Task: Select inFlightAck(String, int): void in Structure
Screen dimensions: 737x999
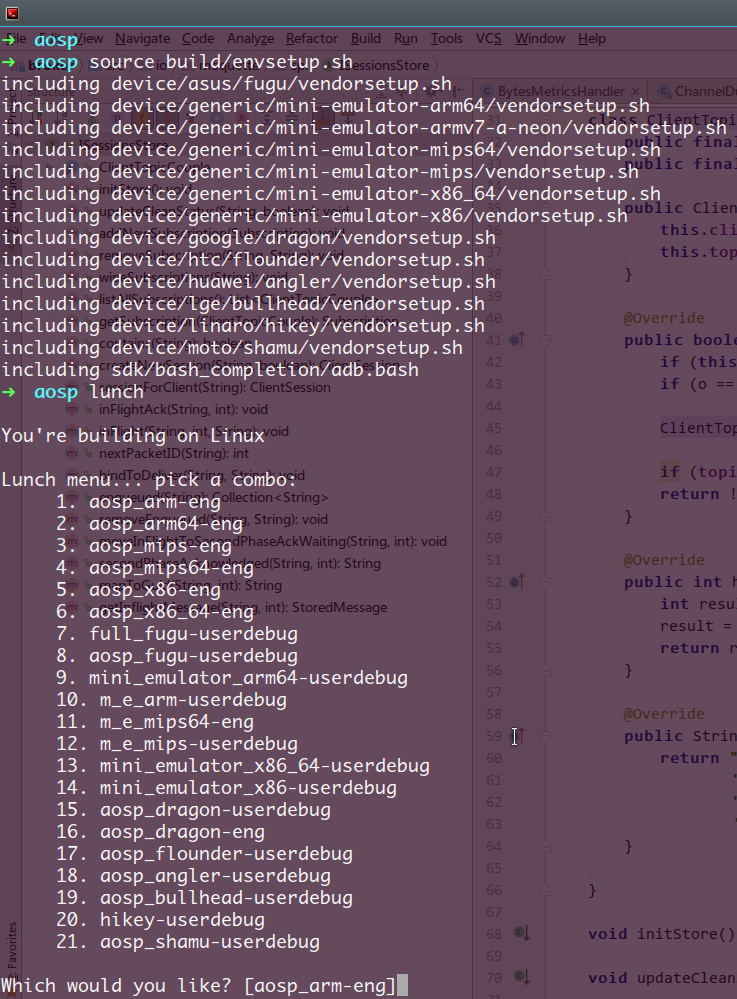Action: point(183,409)
